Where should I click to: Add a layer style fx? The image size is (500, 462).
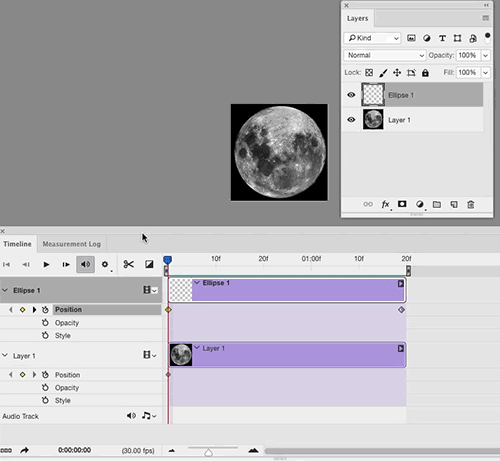tap(386, 204)
